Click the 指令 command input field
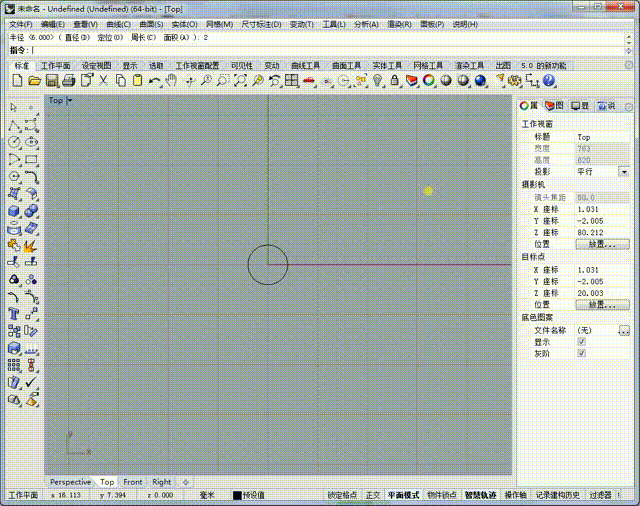The height and width of the screenshot is (506, 640). click(x=329, y=50)
